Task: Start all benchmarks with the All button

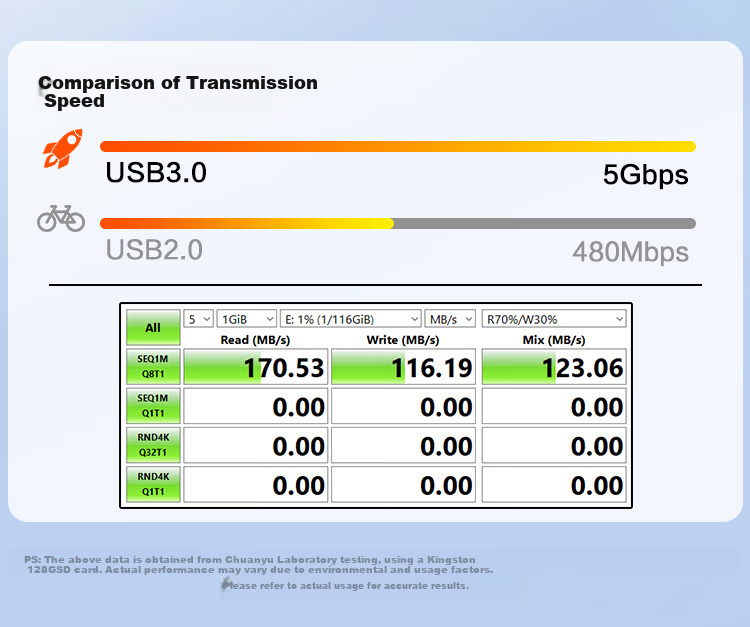Action: (153, 328)
